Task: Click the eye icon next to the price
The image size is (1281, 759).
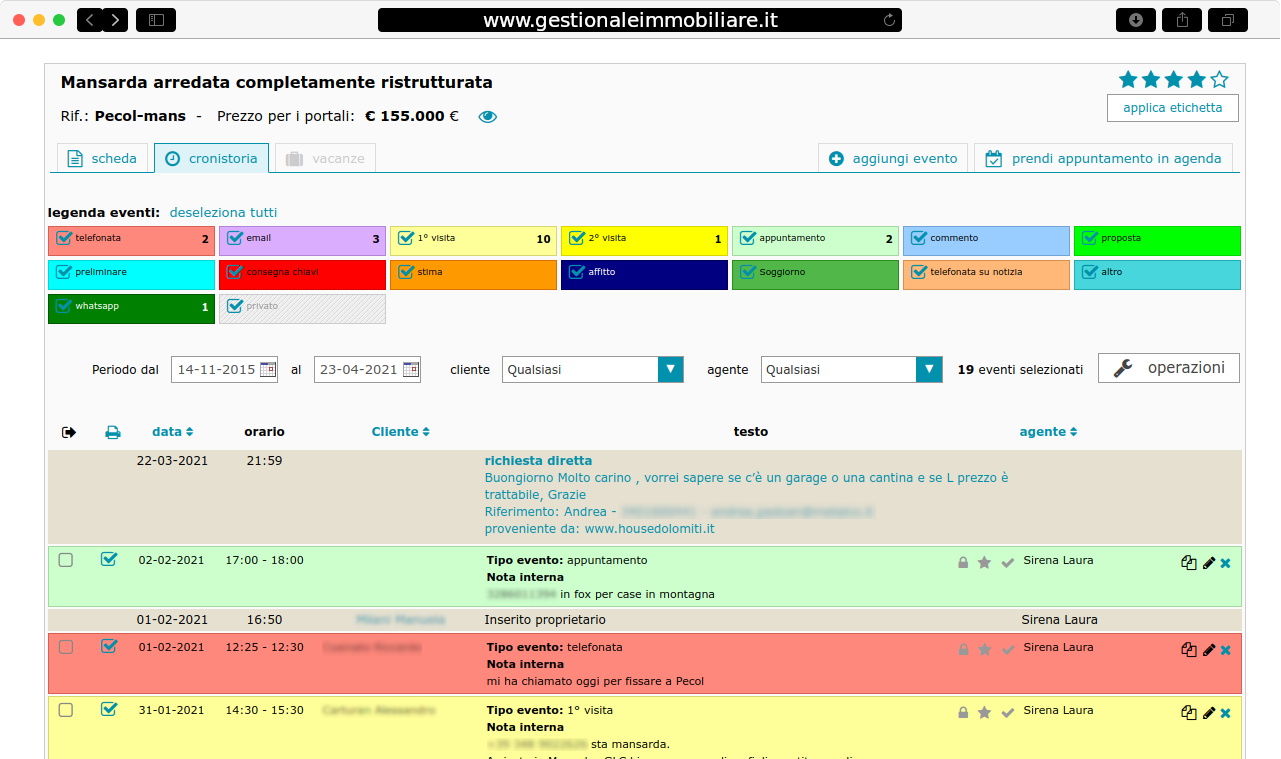Action: (x=487, y=116)
